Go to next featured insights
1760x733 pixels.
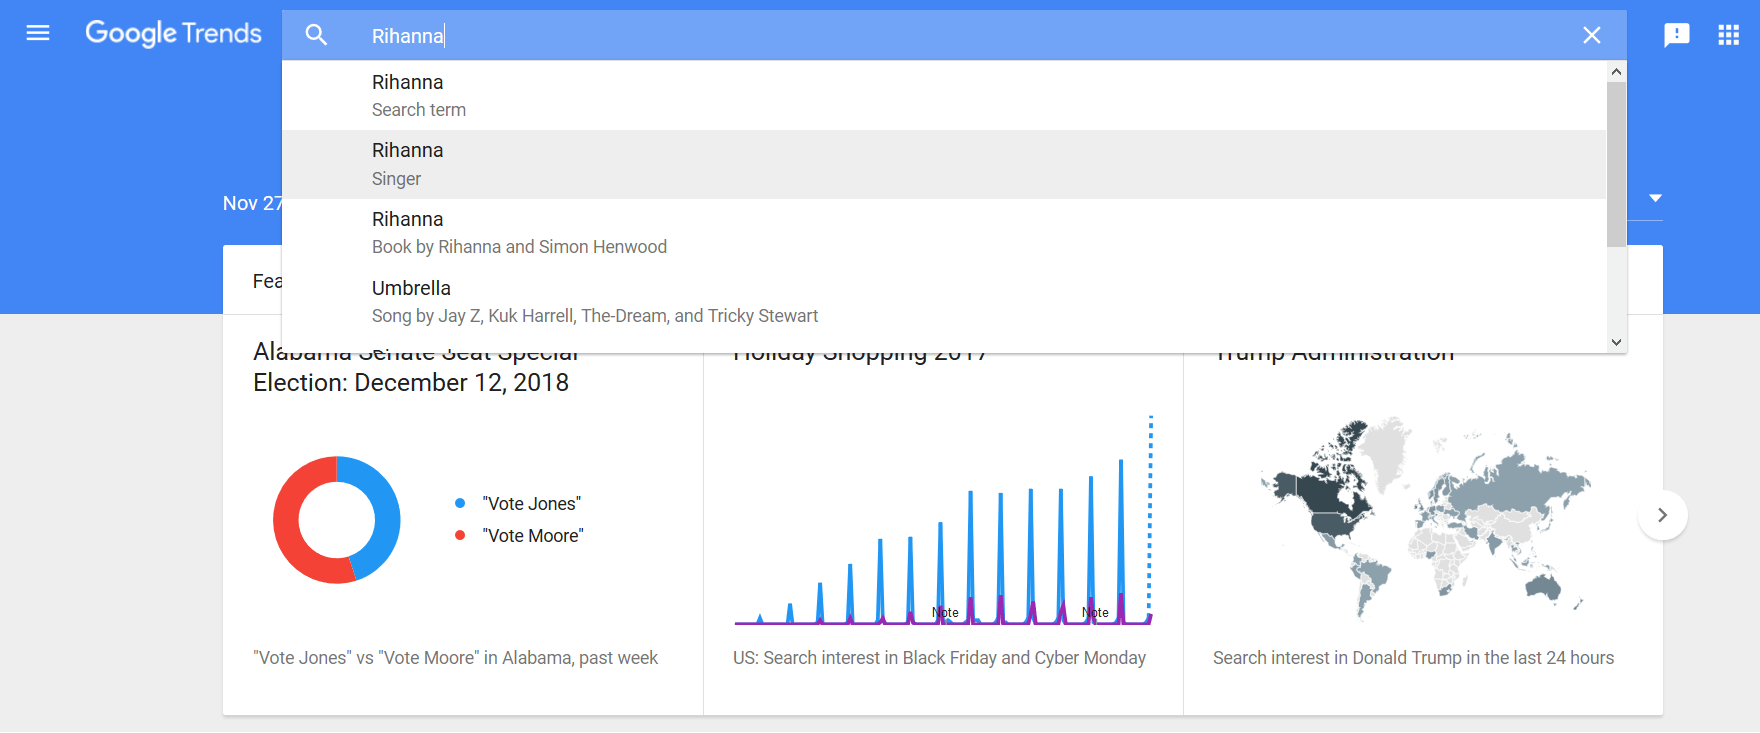pos(1662,515)
